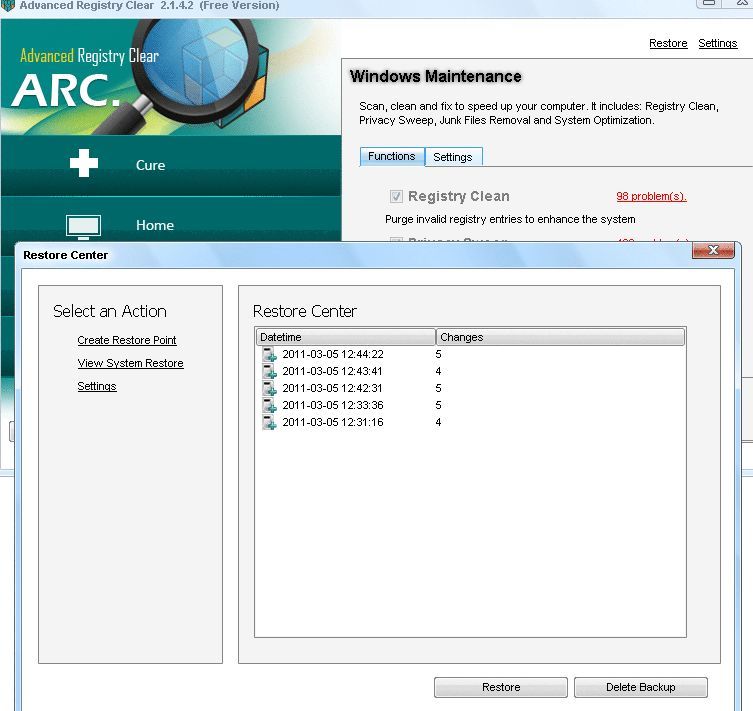Viewport: 753px width, 711px height.
Task: Switch to the Functions tab
Action: [x=392, y=157]
